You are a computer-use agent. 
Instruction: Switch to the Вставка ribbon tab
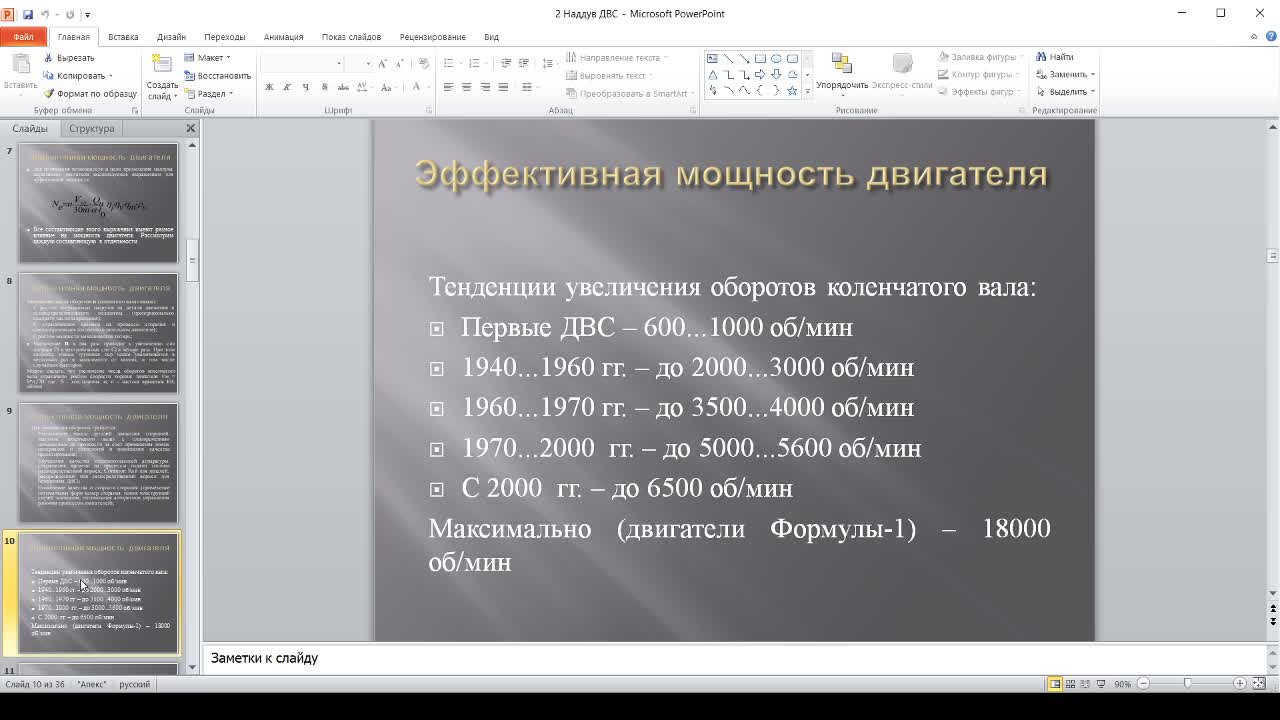pos(123,37)
